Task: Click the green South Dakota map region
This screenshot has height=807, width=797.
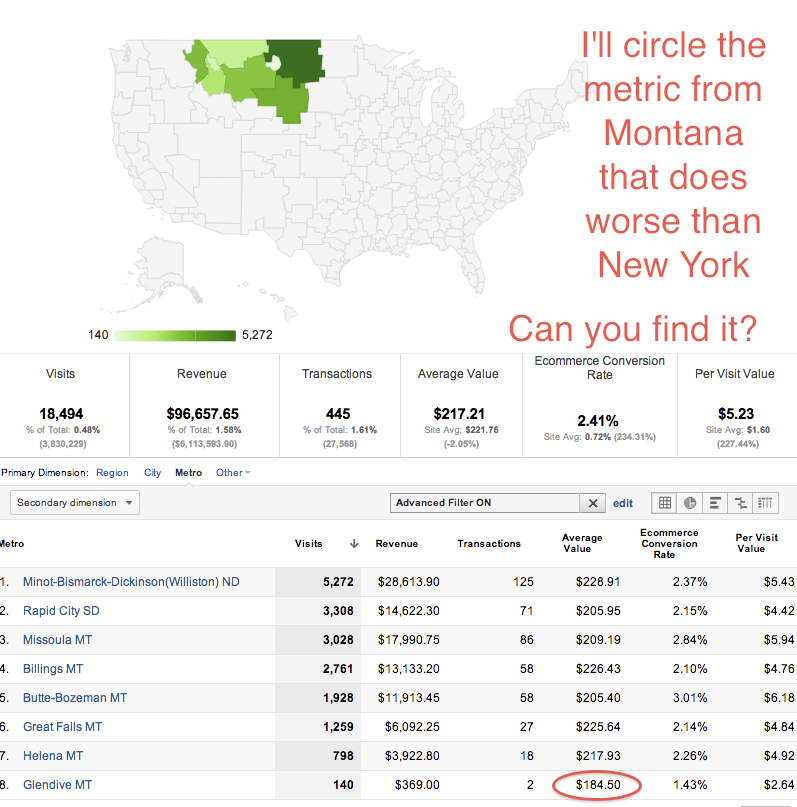Action: tap(288, 100)
